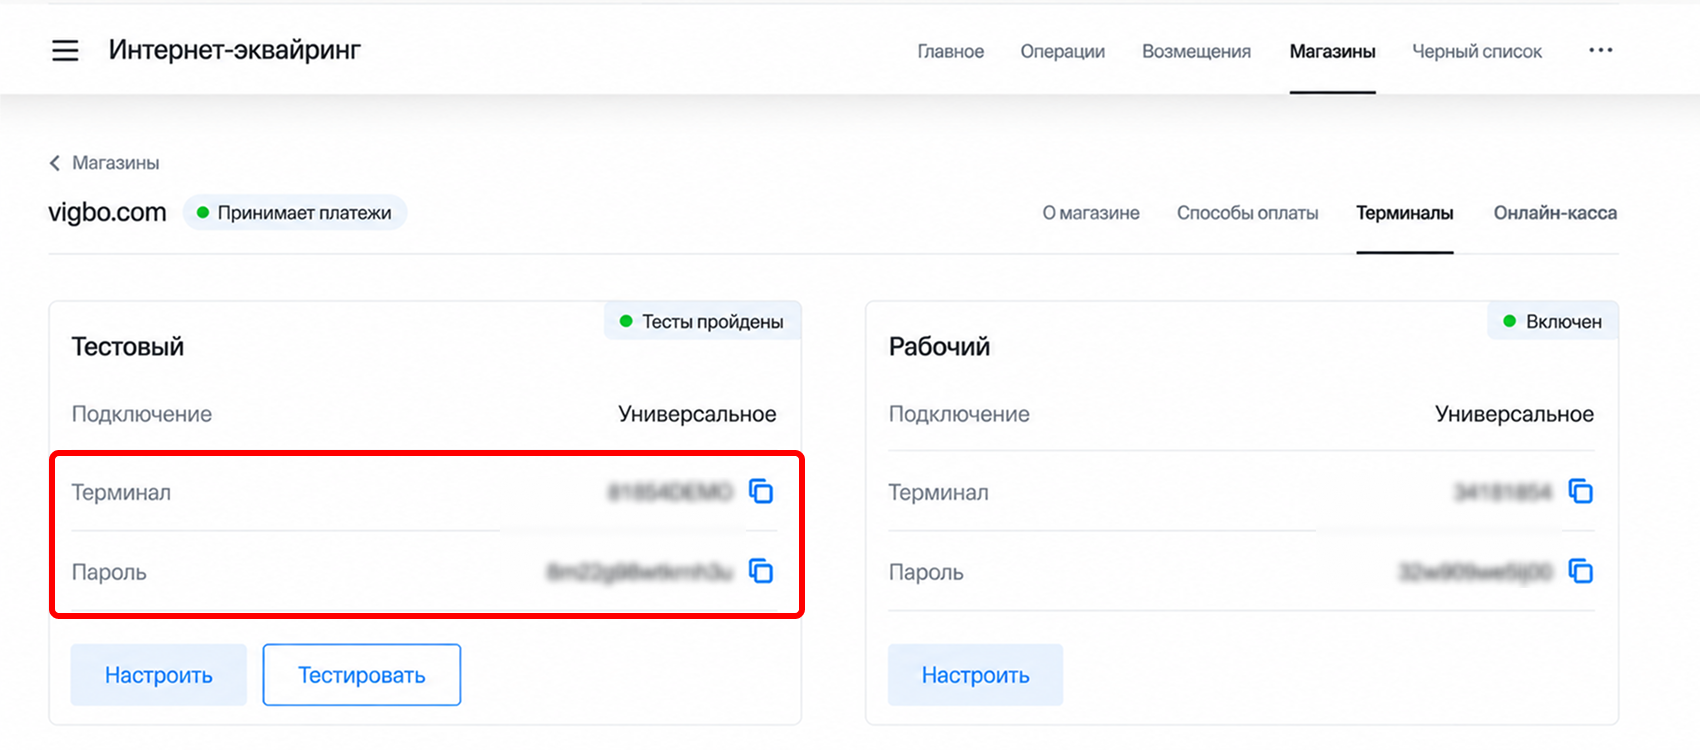Viewport: 1700px width, 750px height.
Task: Click the blurred working password value
Action: (1475, 572)
